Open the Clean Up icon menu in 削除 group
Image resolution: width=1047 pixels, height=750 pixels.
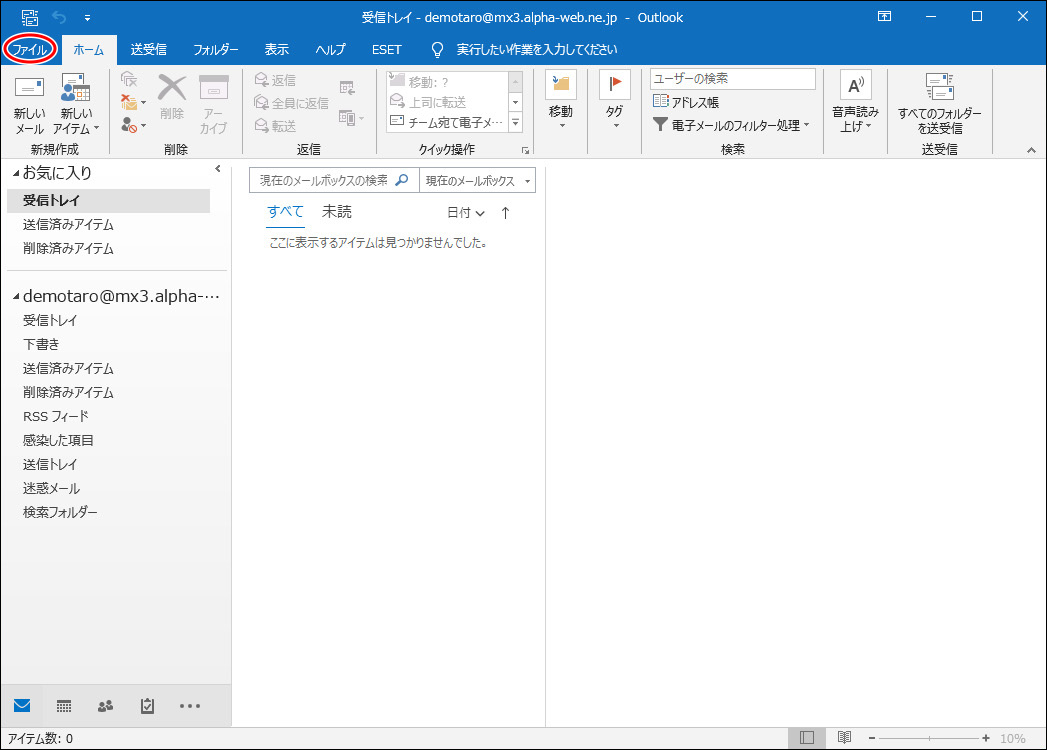133,102
